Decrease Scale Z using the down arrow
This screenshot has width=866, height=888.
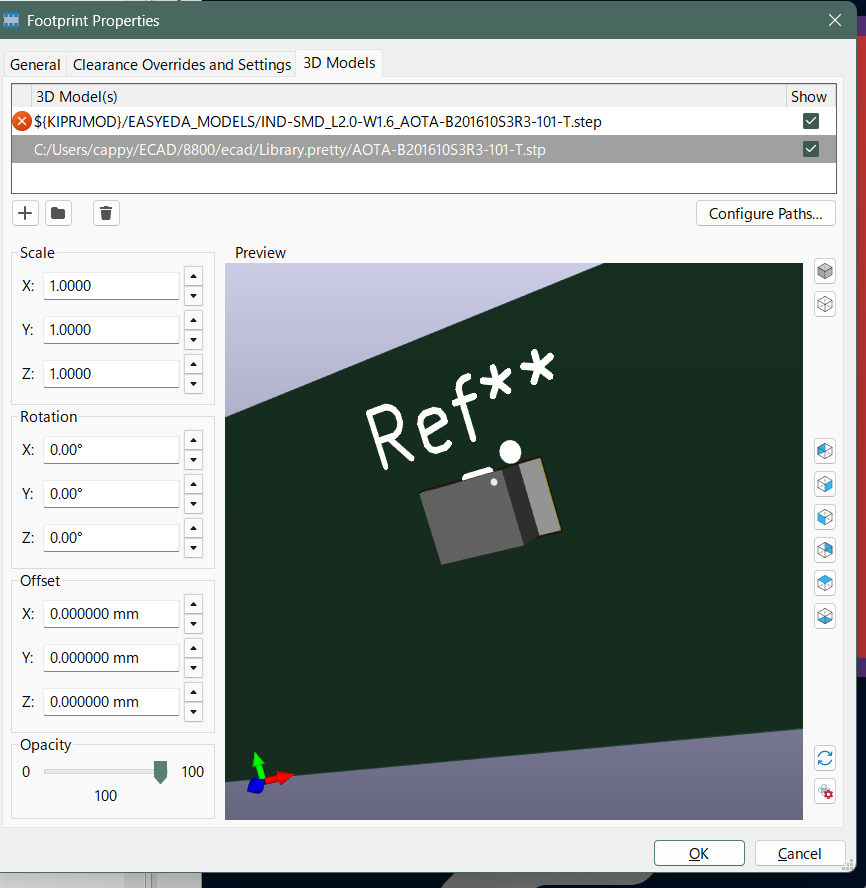(194, 383)
